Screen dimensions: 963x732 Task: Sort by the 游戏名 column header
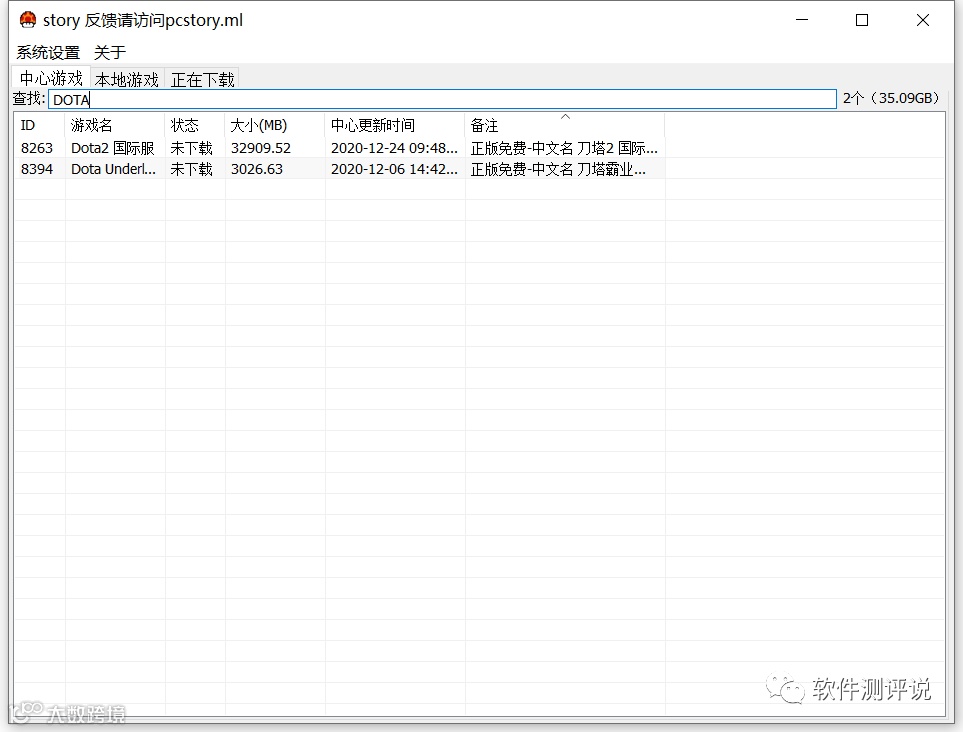point(115,125)
